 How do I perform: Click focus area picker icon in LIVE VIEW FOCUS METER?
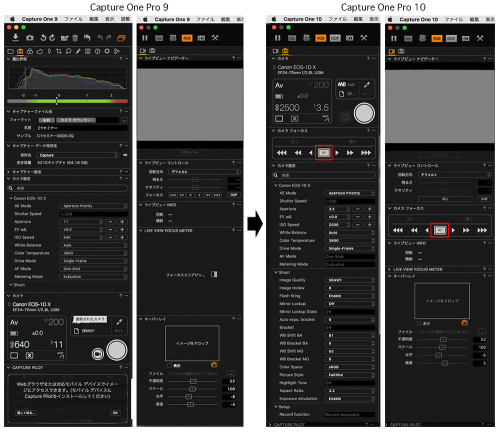click(x=214, y=274)
